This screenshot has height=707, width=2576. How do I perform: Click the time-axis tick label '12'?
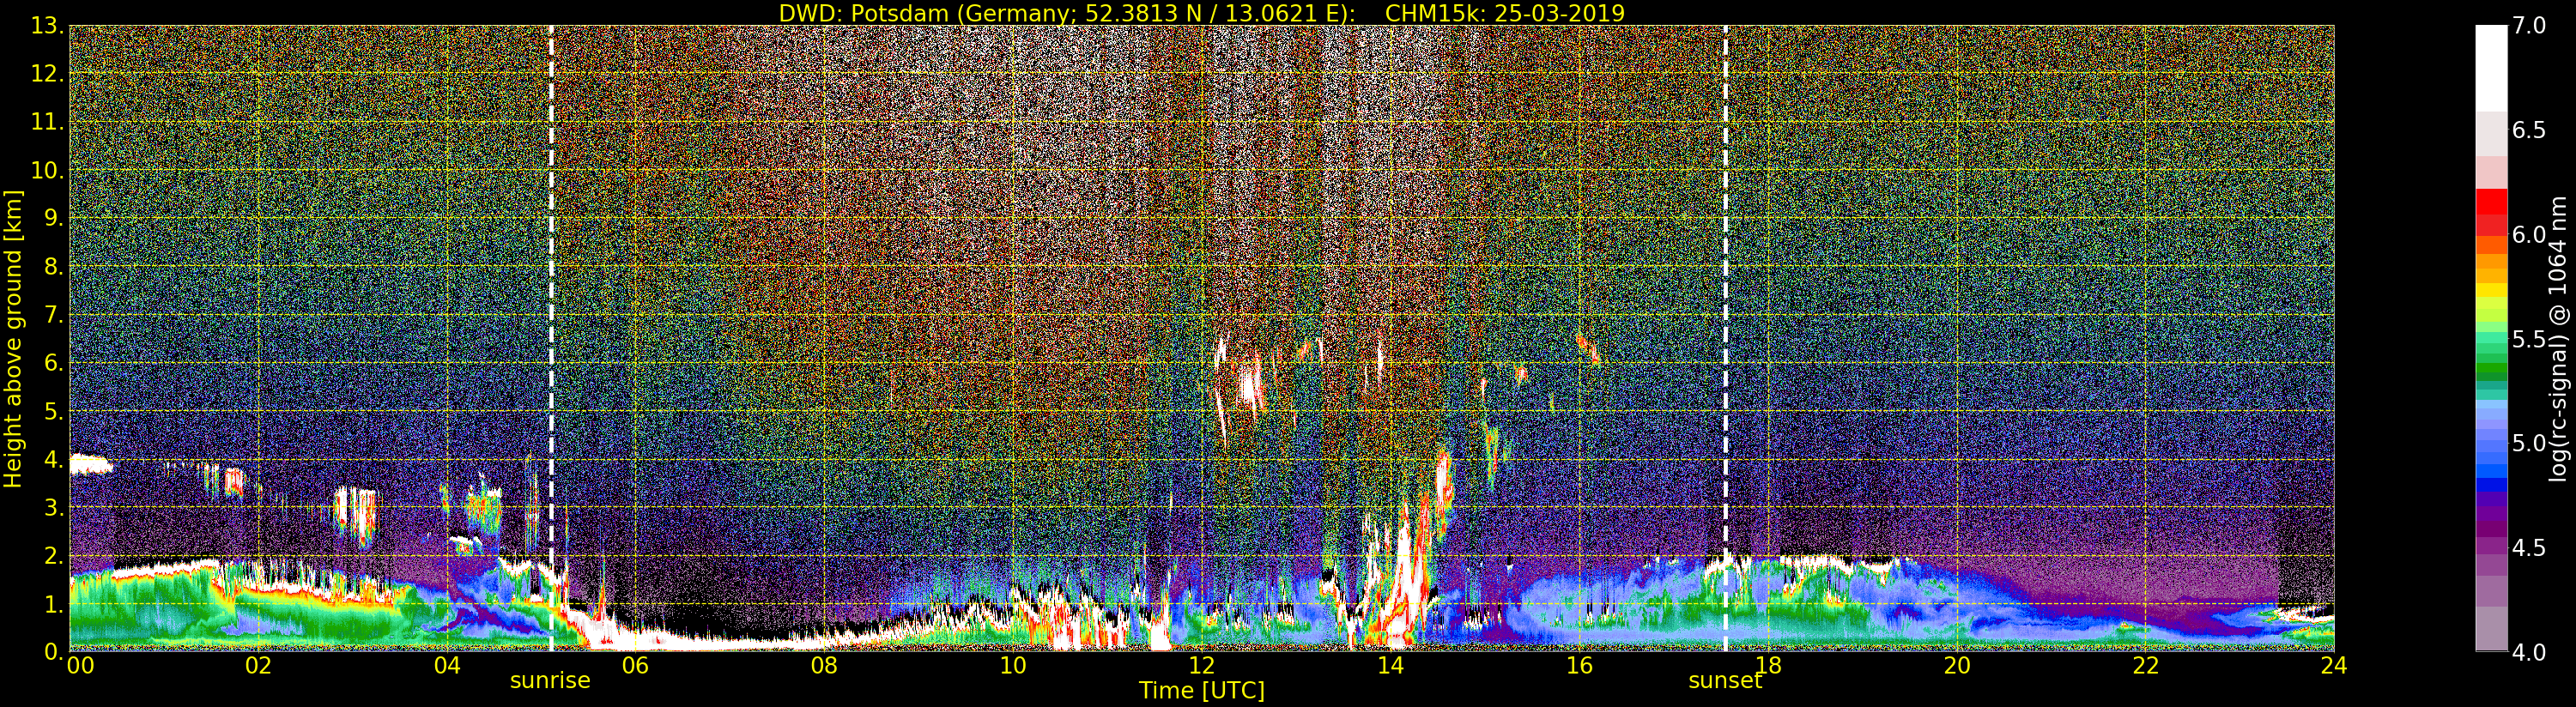(x=1202, y=665)
